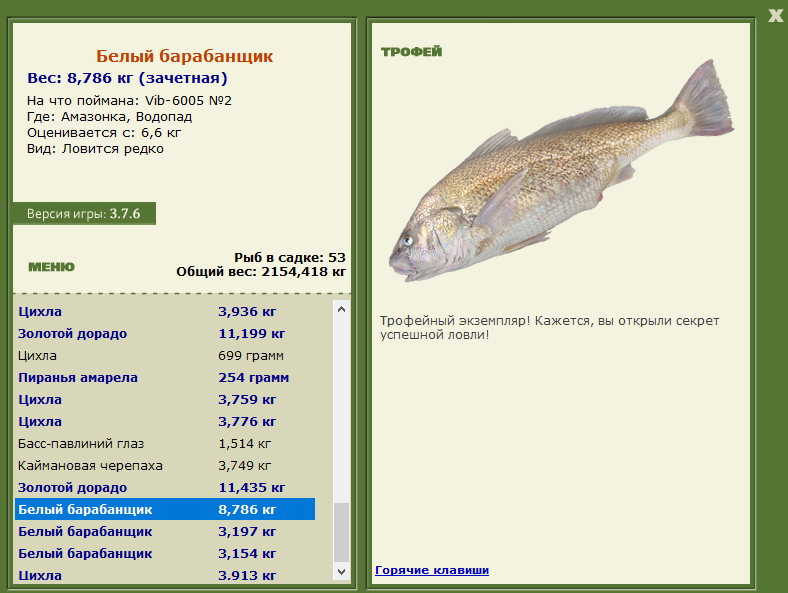Click the scrollbar down arrow in fish list
788x593 pixels.
pos(341,571)
